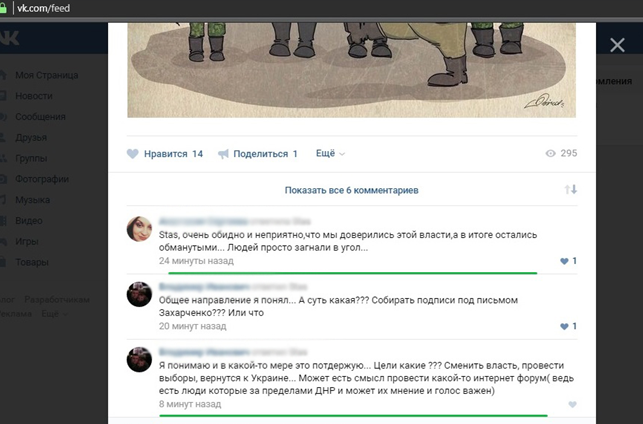Open Моя Страница in sidebar
The height and width of the screenshot is (424, 643).
46,75
